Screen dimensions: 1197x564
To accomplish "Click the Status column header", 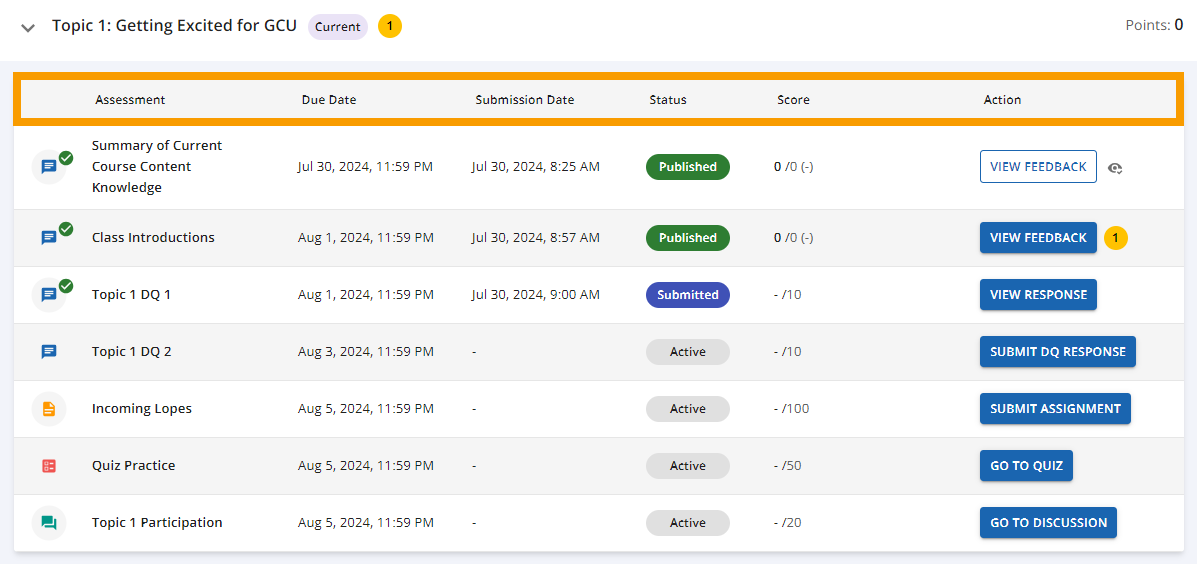I will [668, 99].
